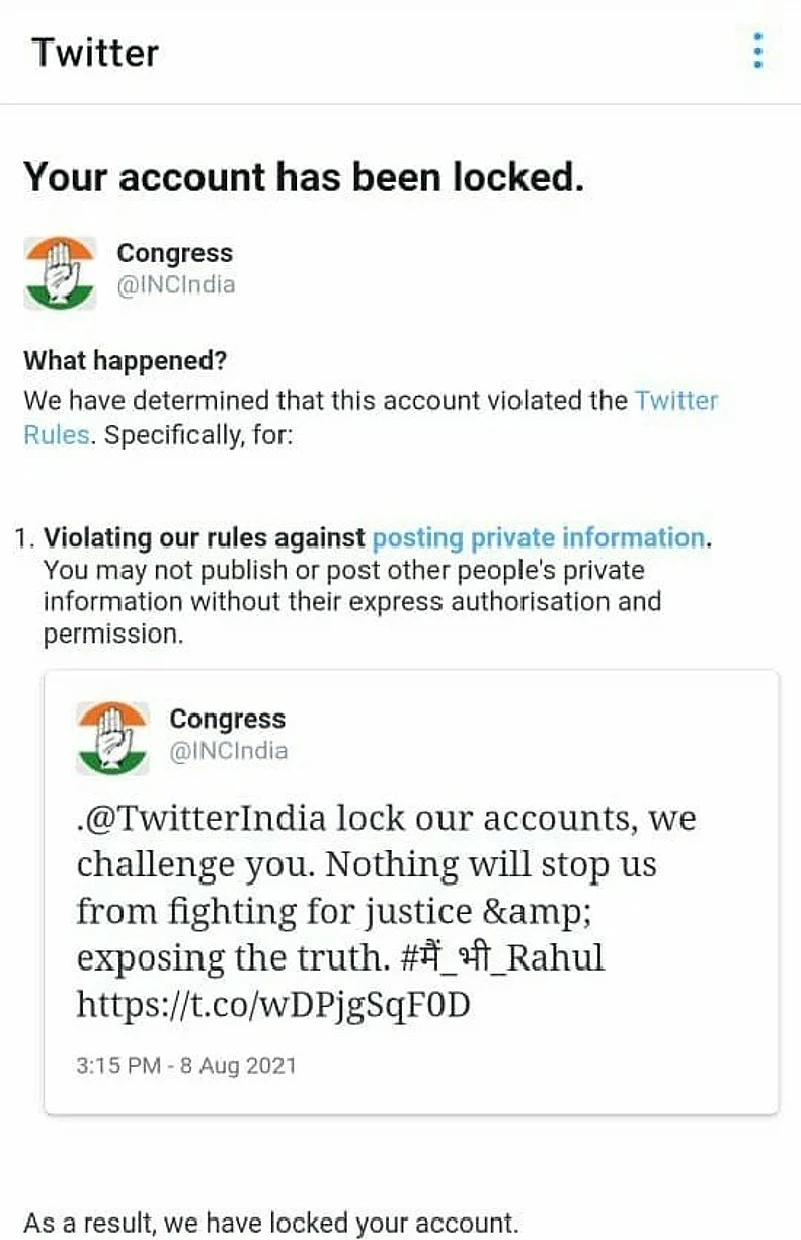Open the posting private information link
This screenshot has width=801, height=1240.
pyautogui.click(x=538, y=538)
